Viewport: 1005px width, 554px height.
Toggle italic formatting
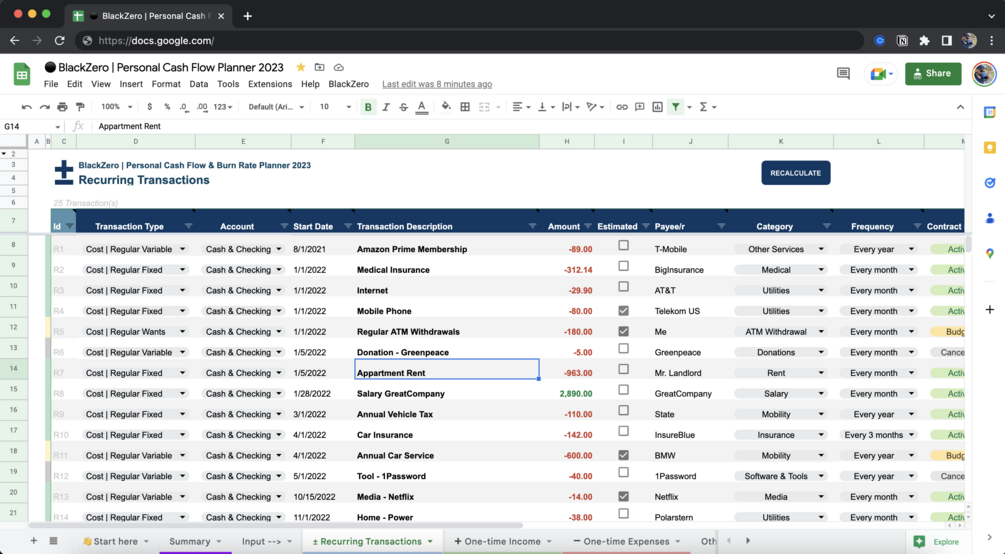pyautogui.click(x=386, y=107)
